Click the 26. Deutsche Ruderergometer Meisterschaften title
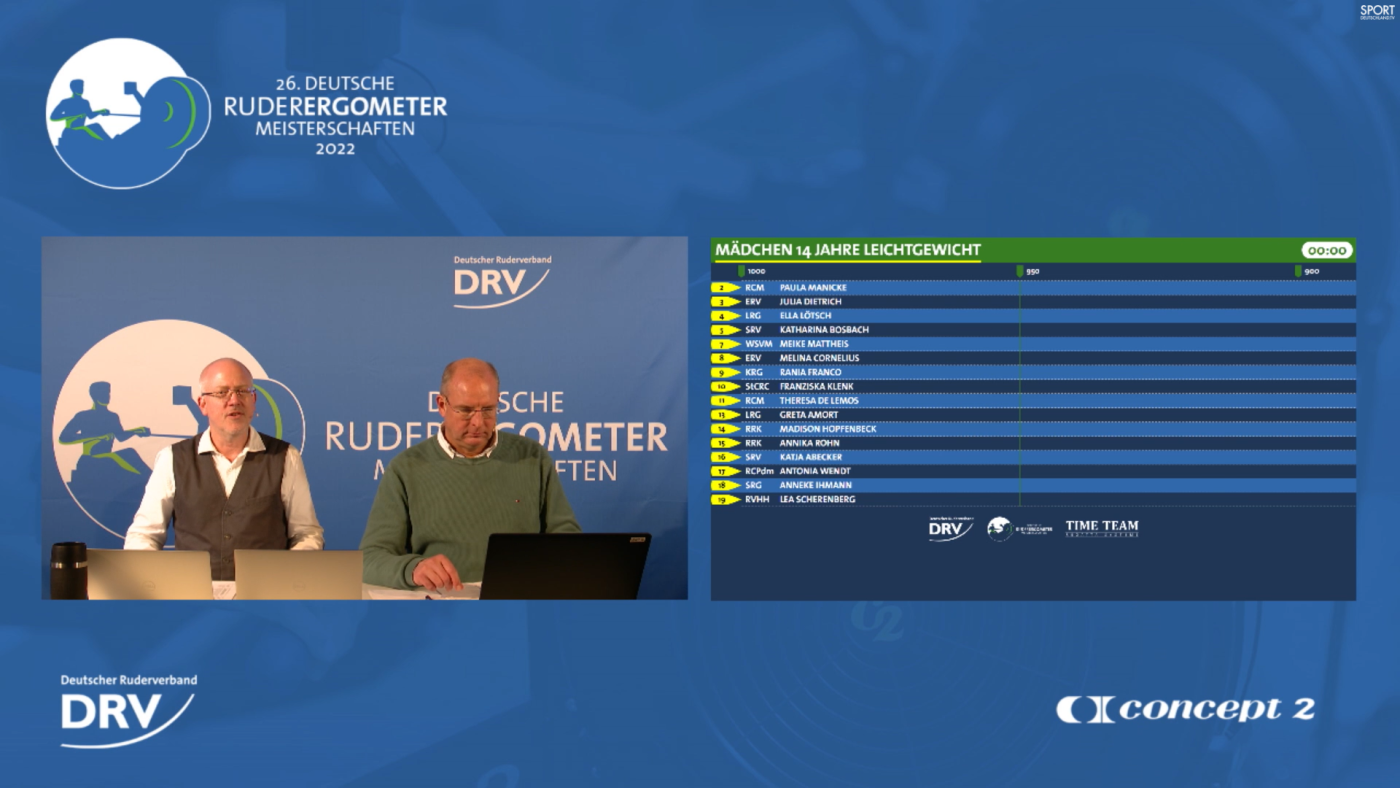 pos(335,116)
